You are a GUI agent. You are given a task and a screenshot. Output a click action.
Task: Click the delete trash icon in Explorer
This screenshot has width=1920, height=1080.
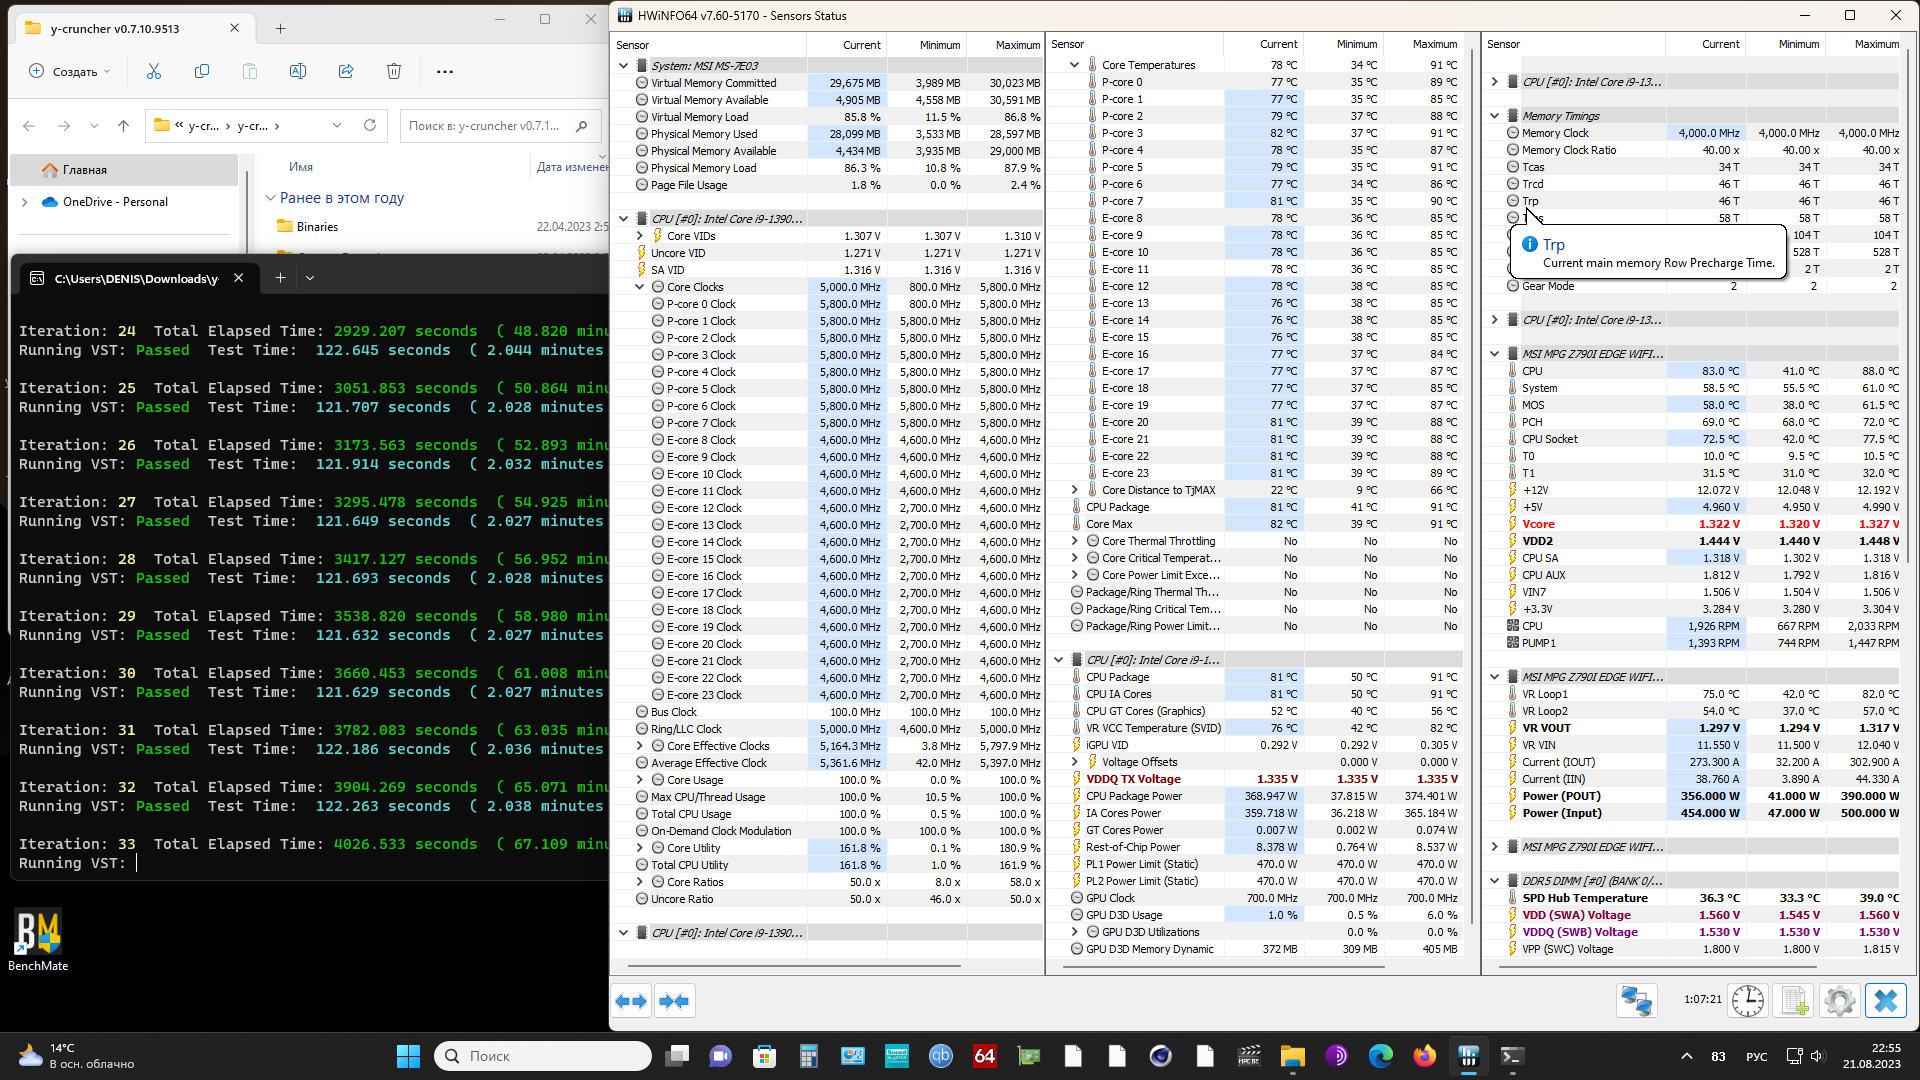(394, 71)
